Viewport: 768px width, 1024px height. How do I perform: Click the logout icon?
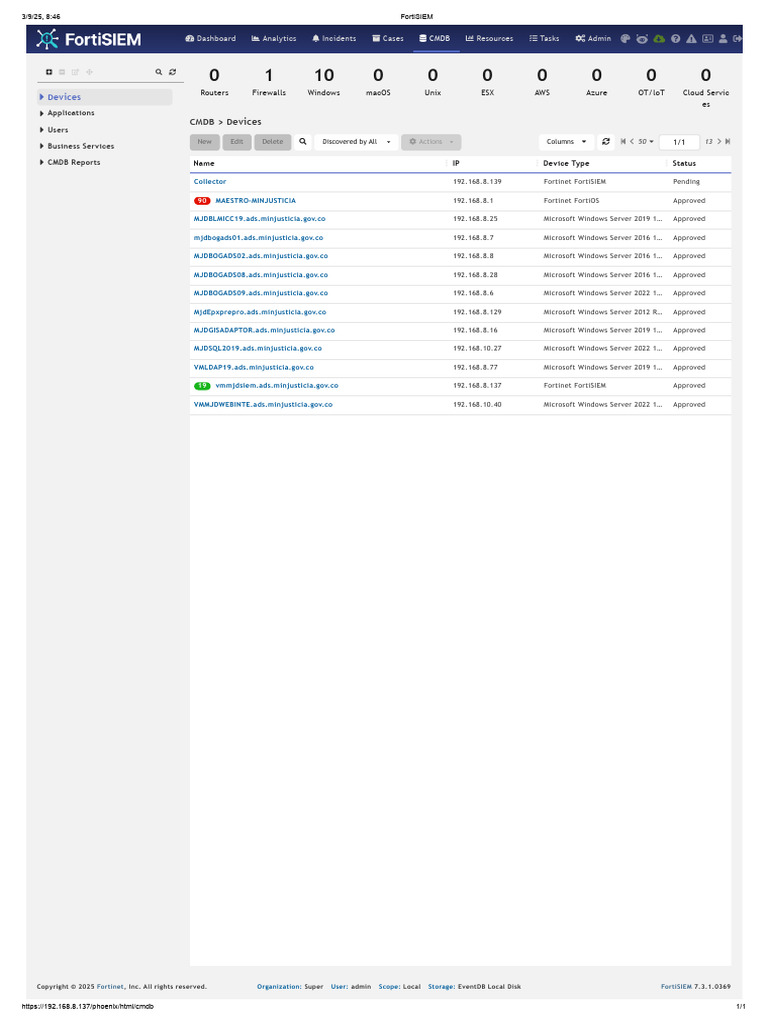click(737, 39)
